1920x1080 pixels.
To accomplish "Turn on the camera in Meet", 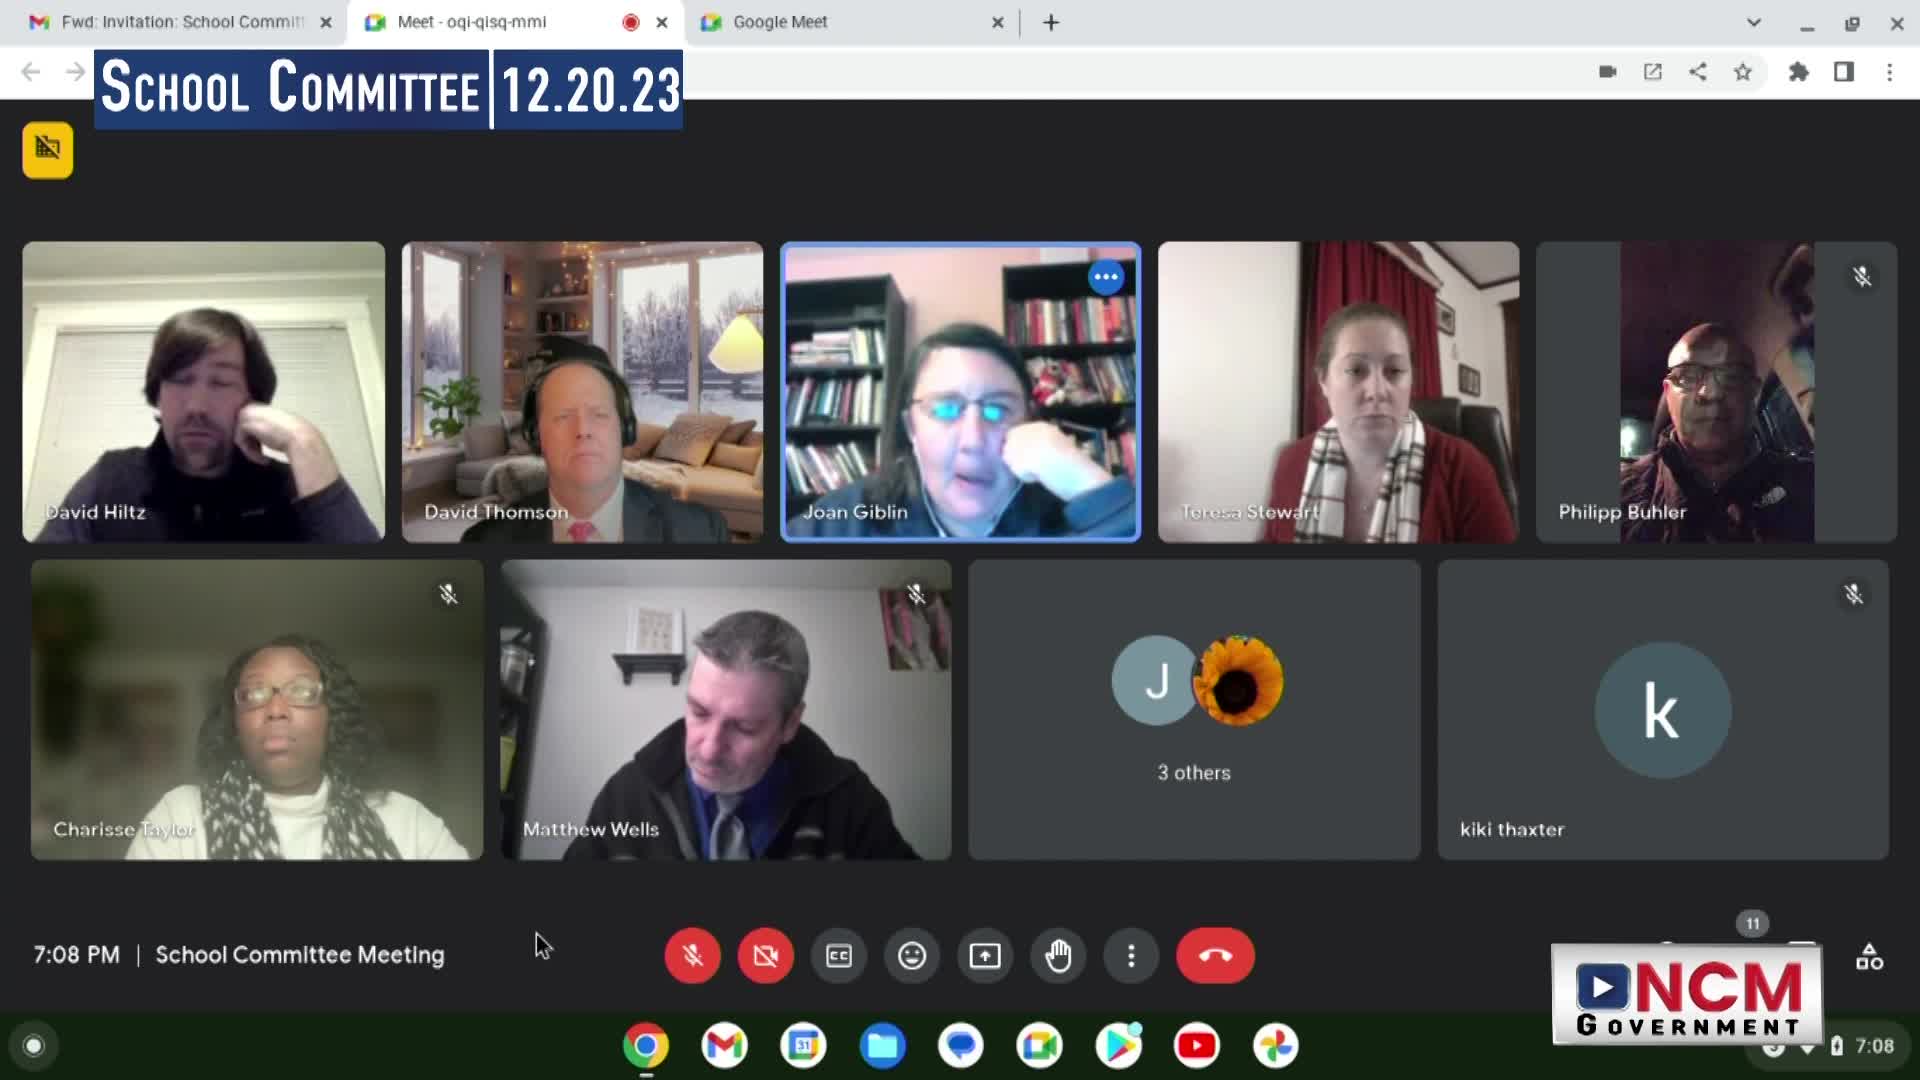I will point(765,956).
